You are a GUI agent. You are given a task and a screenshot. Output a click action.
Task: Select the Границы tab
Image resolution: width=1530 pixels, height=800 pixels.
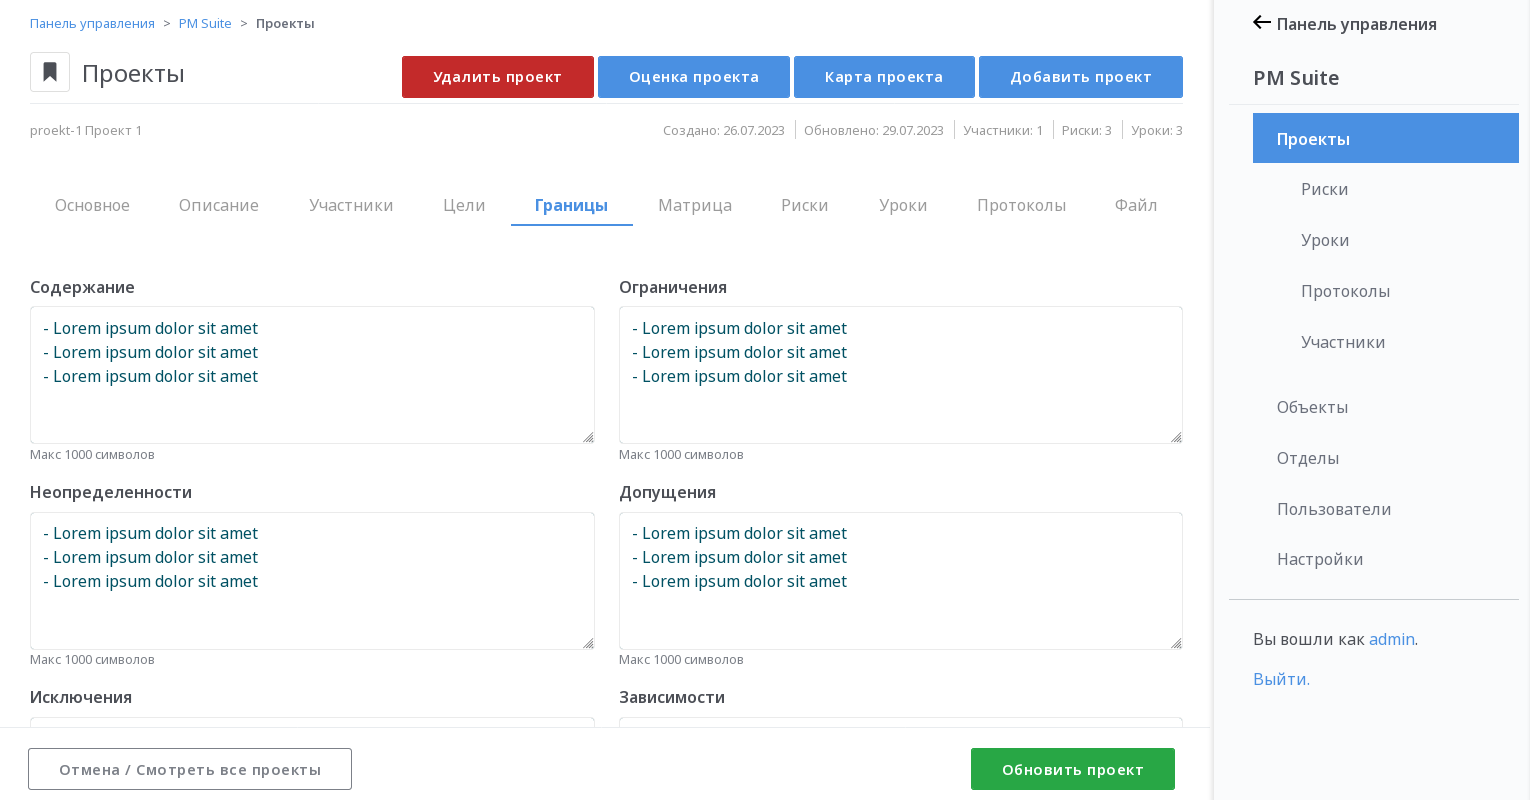(572, 205)
